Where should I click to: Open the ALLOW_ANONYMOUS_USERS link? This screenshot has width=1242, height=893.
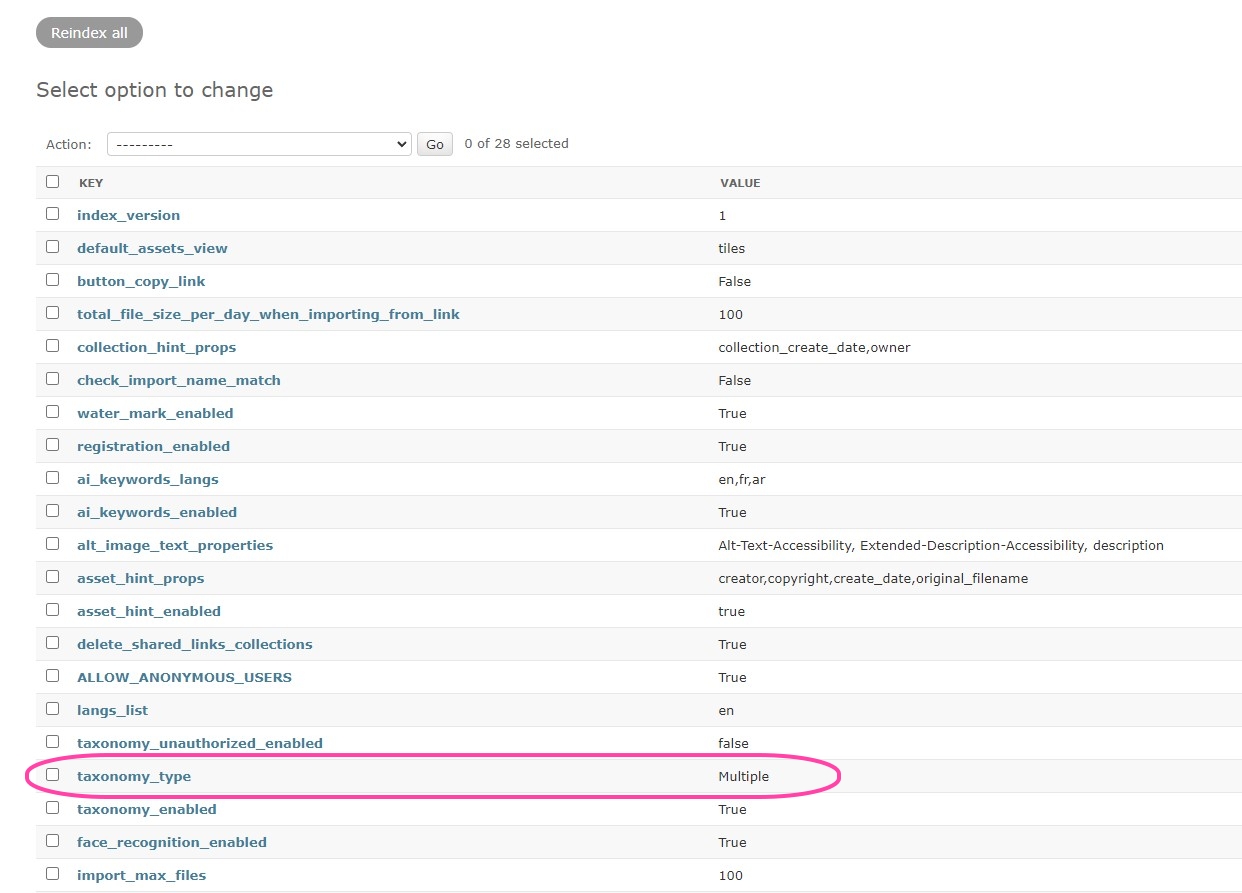[184, 677]
